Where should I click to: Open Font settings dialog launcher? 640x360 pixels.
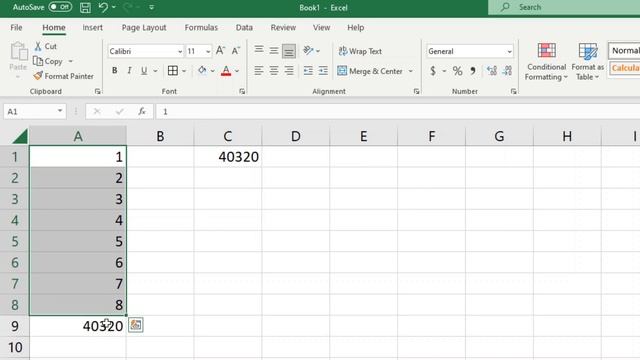tap(242, 91)
